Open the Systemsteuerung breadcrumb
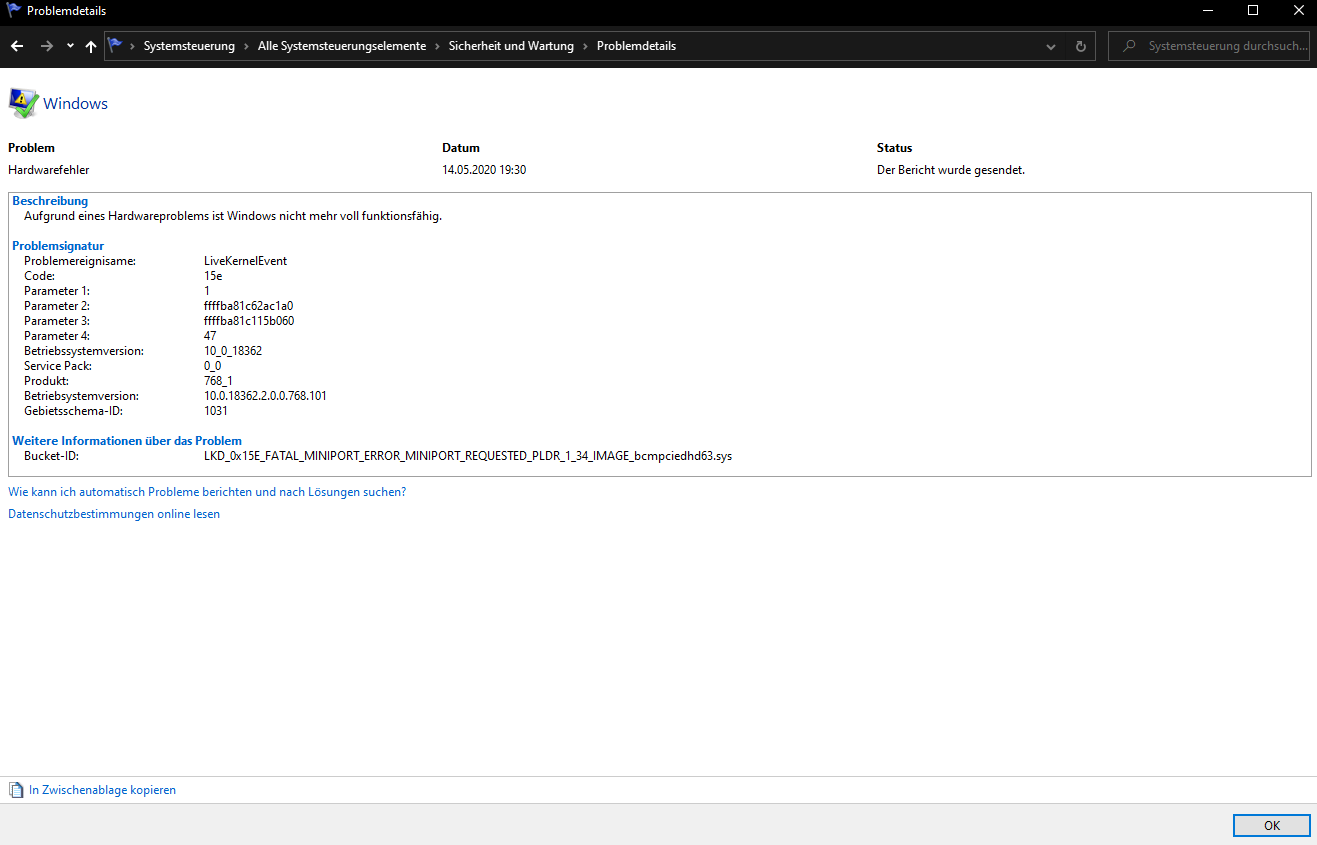Viewport: 1317px width, 845px height. tap(189, 46)
